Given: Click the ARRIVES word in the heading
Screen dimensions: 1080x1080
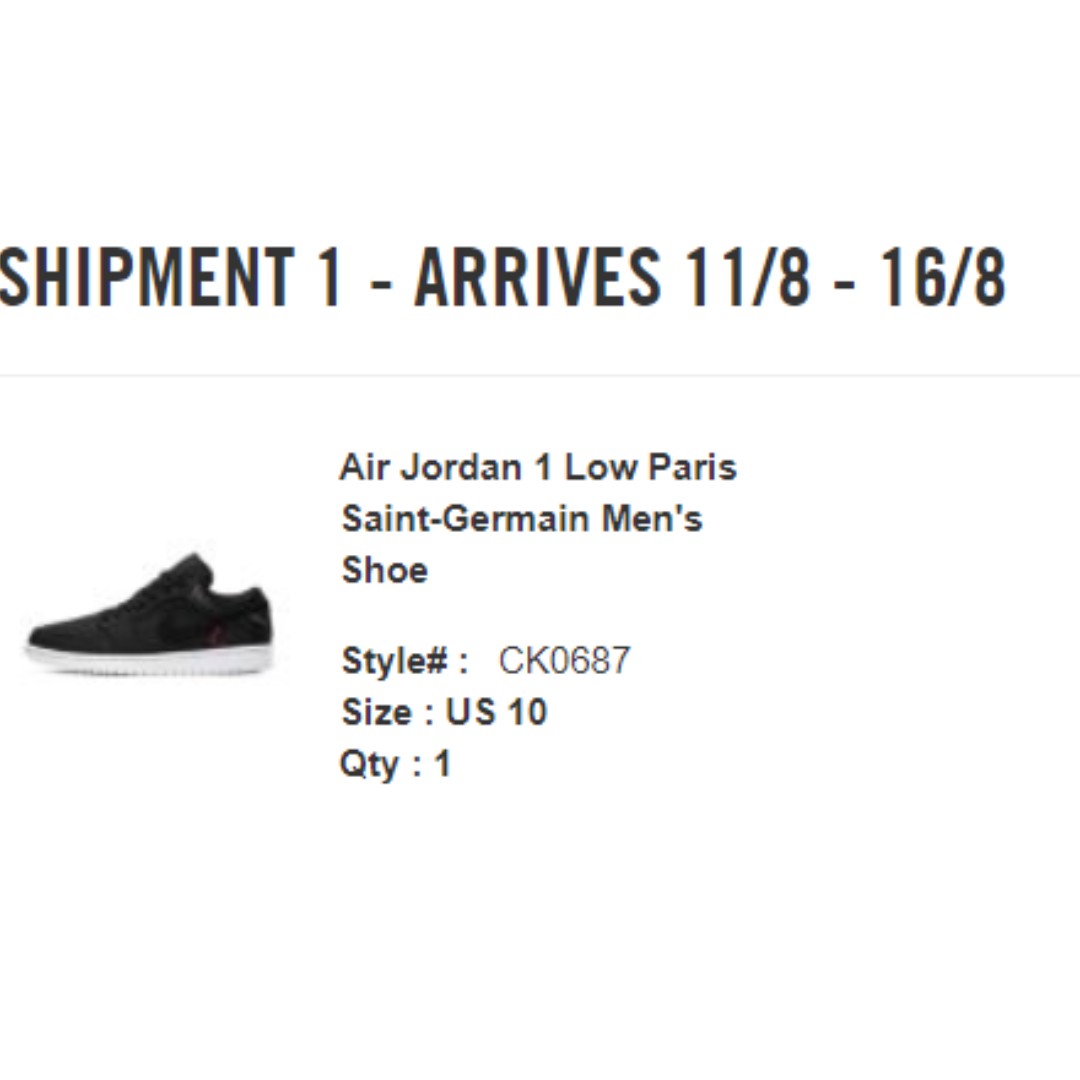Looking at the screenshot, I should coord(537,277).
